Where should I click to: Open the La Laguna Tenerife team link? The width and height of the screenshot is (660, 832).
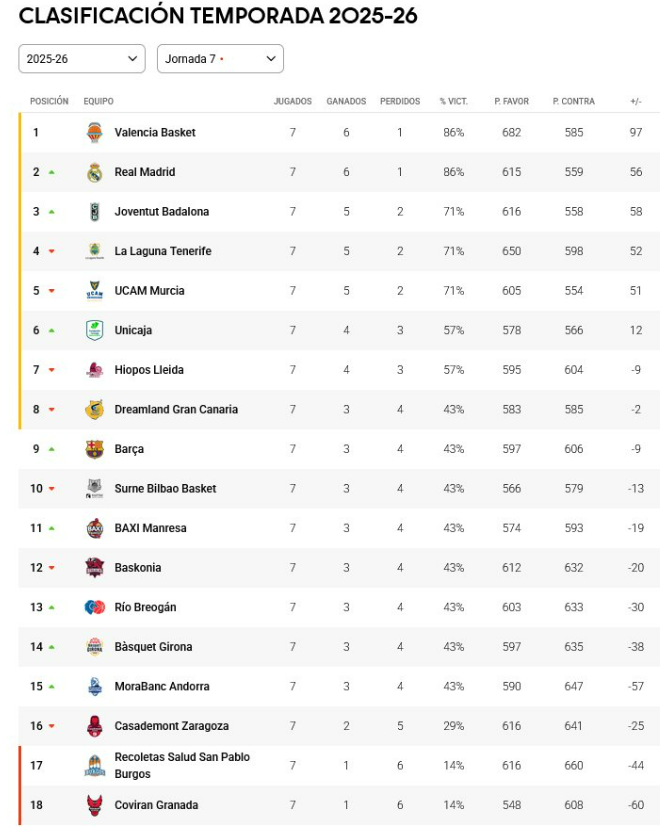[x=163, y=251]
